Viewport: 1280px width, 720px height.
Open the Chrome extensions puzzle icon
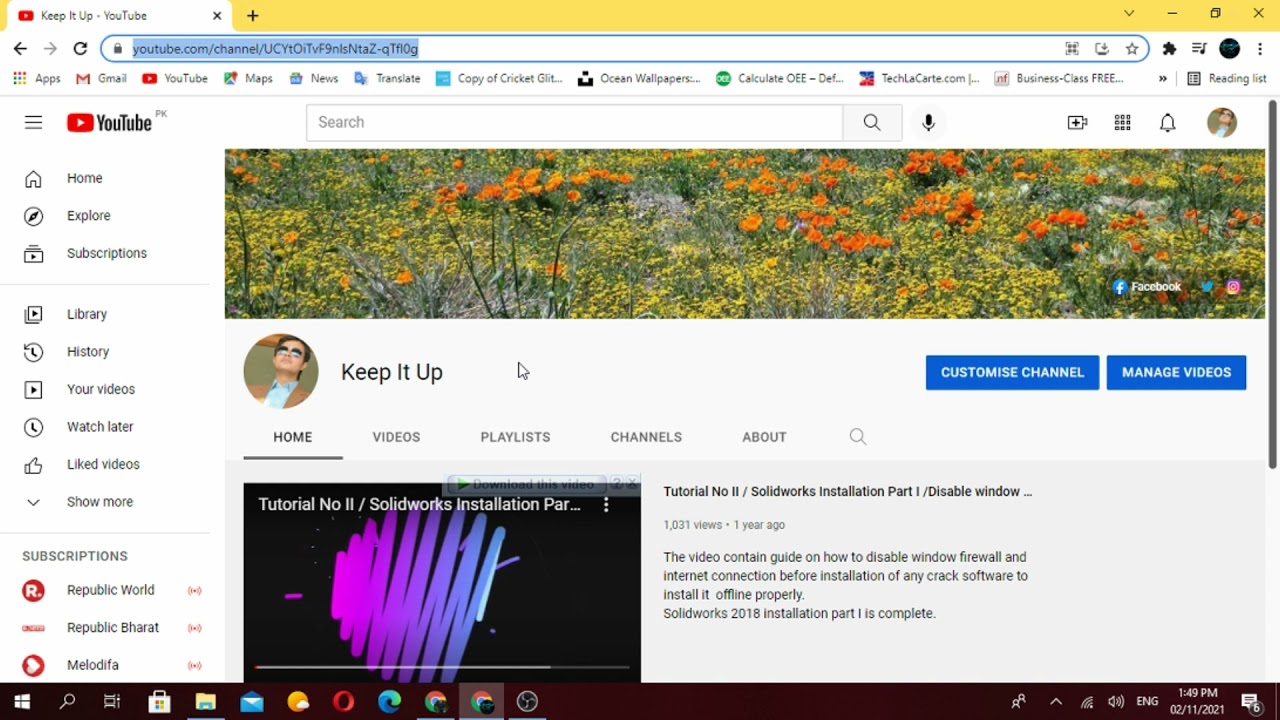1169,48
